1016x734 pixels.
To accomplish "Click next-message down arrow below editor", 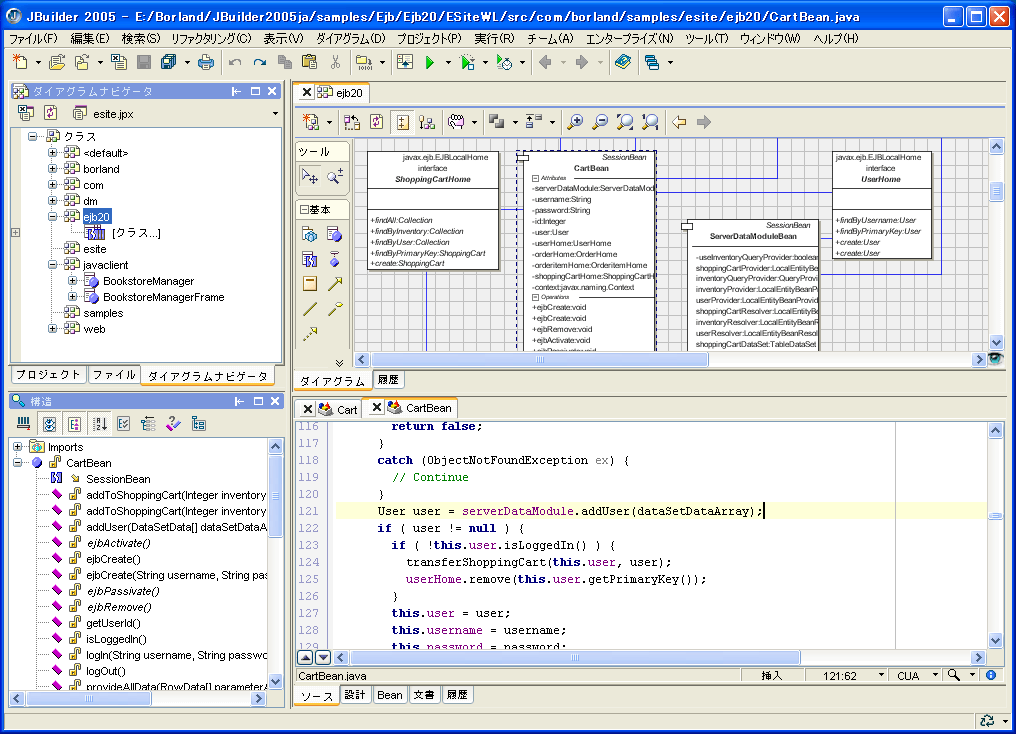I will [323, 658].
